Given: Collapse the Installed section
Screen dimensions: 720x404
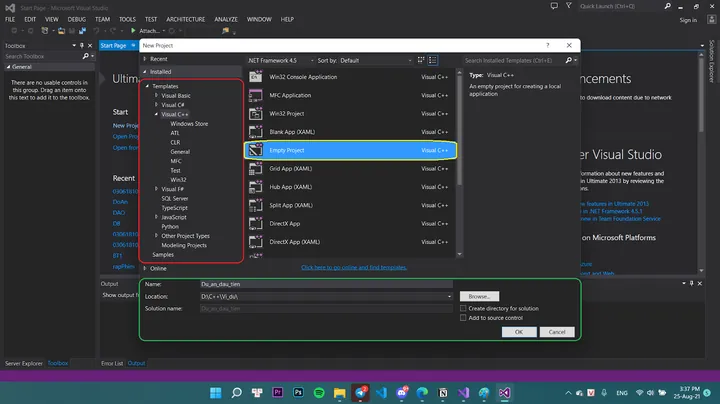Looking at the screenshot, I should pyautogui.click(x=145, y=72).
